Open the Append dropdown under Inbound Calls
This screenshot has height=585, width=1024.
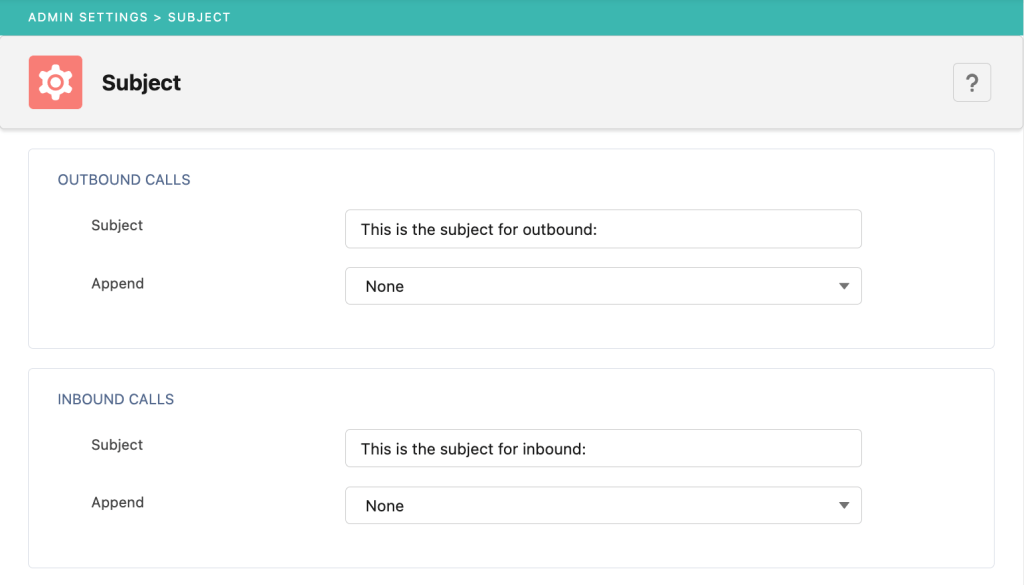pos(603,505)
